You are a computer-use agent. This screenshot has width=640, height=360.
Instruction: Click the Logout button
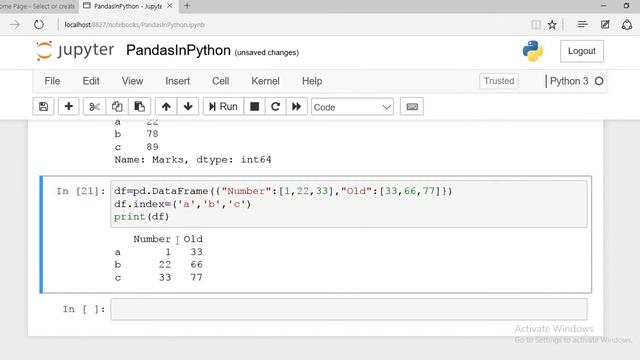[x=582, y=51]
